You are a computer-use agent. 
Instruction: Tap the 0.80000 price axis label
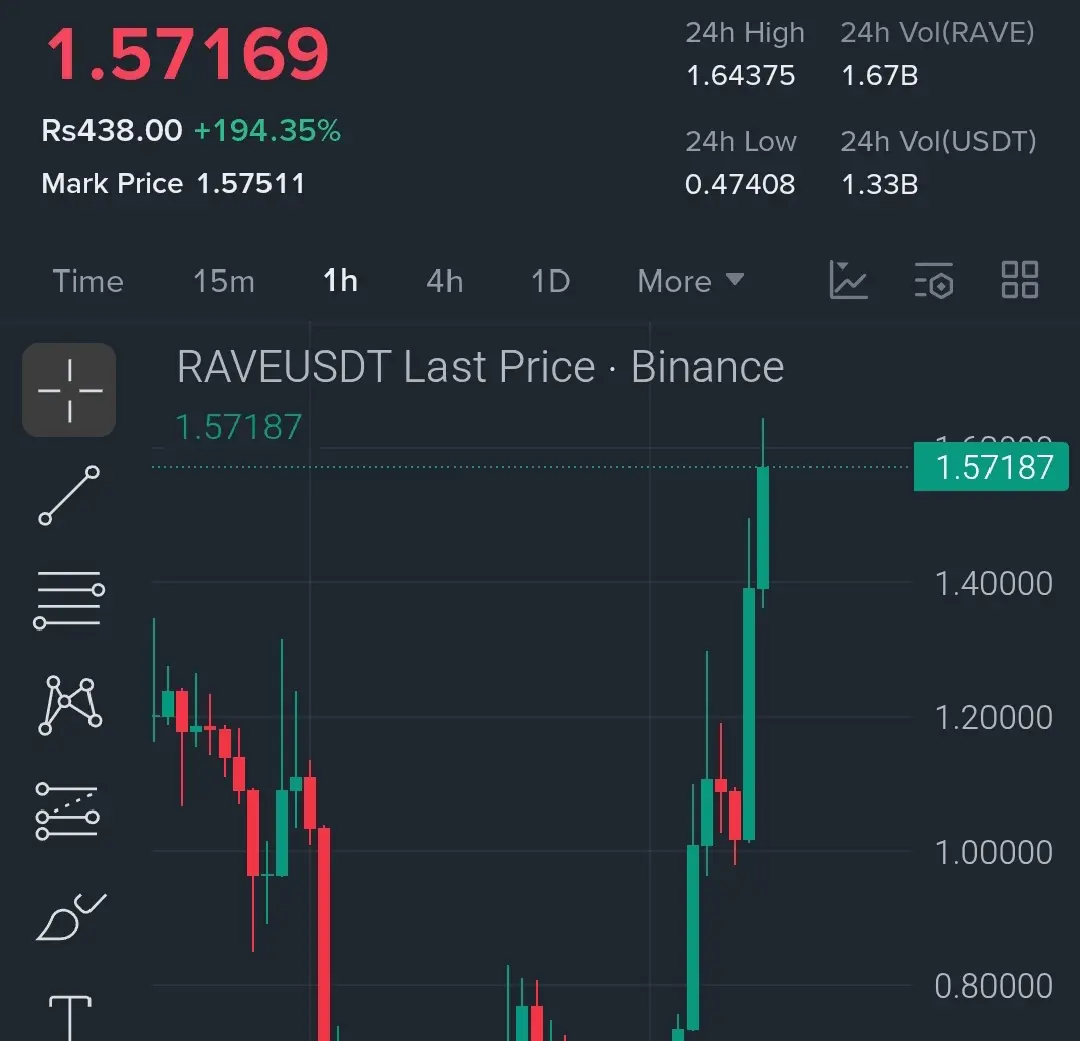coord(993,986)
